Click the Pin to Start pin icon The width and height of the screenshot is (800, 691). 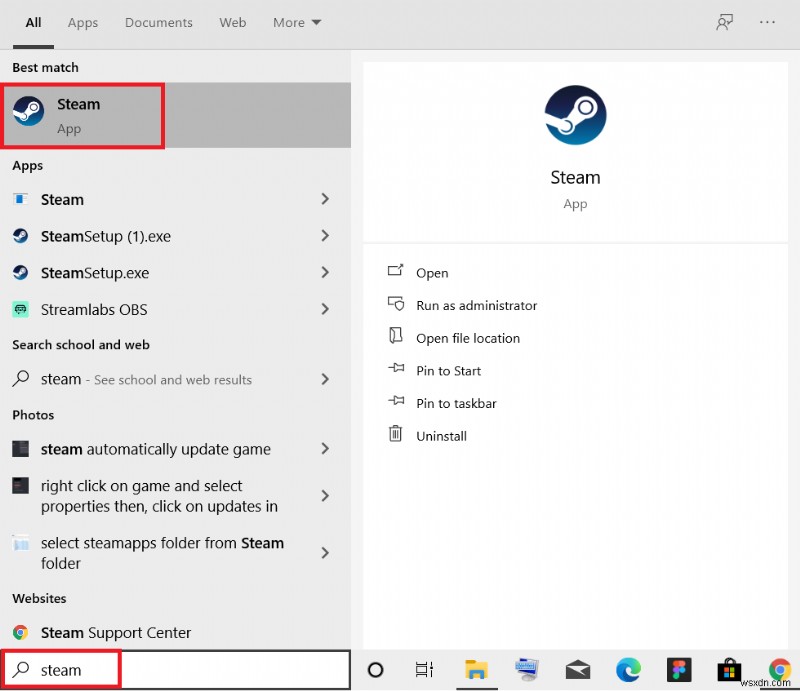tap(396, 367)
